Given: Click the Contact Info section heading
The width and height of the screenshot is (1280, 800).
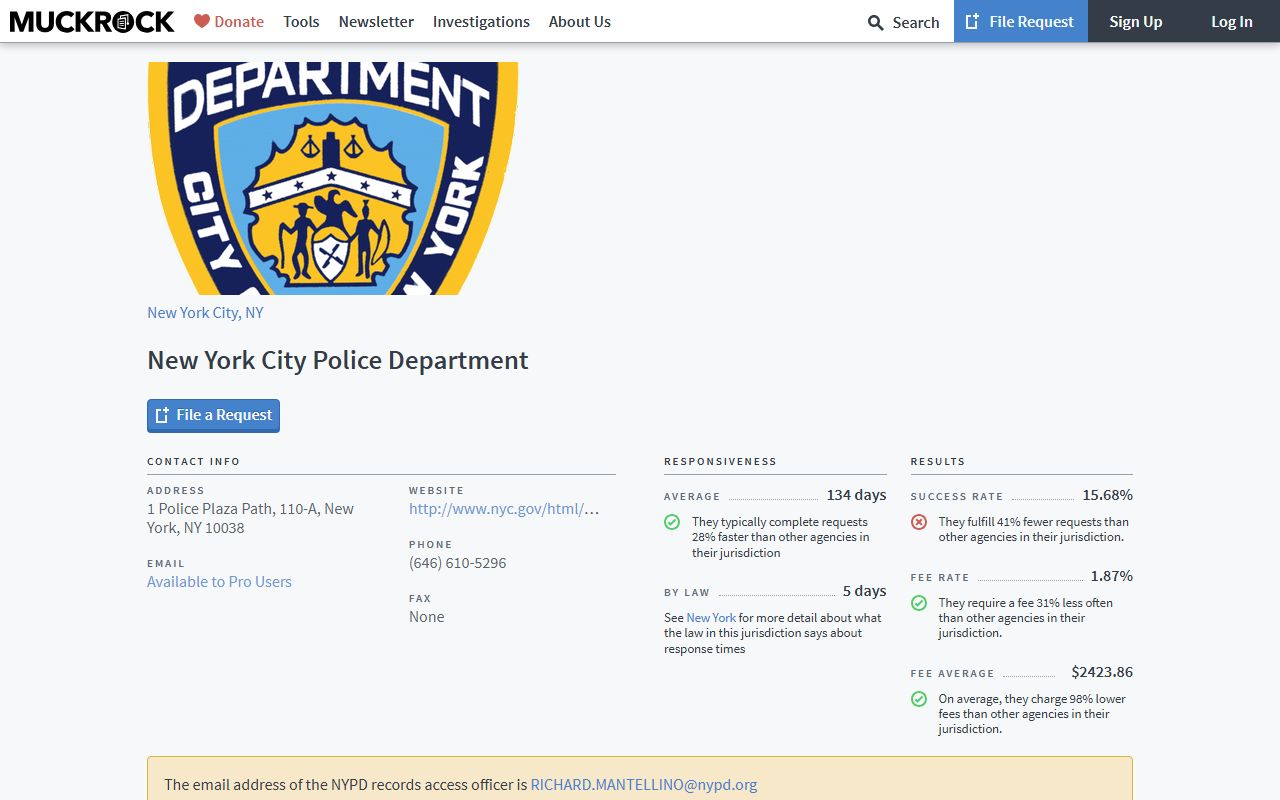Looking at the screenshot, I should click(x=193, y=462).
